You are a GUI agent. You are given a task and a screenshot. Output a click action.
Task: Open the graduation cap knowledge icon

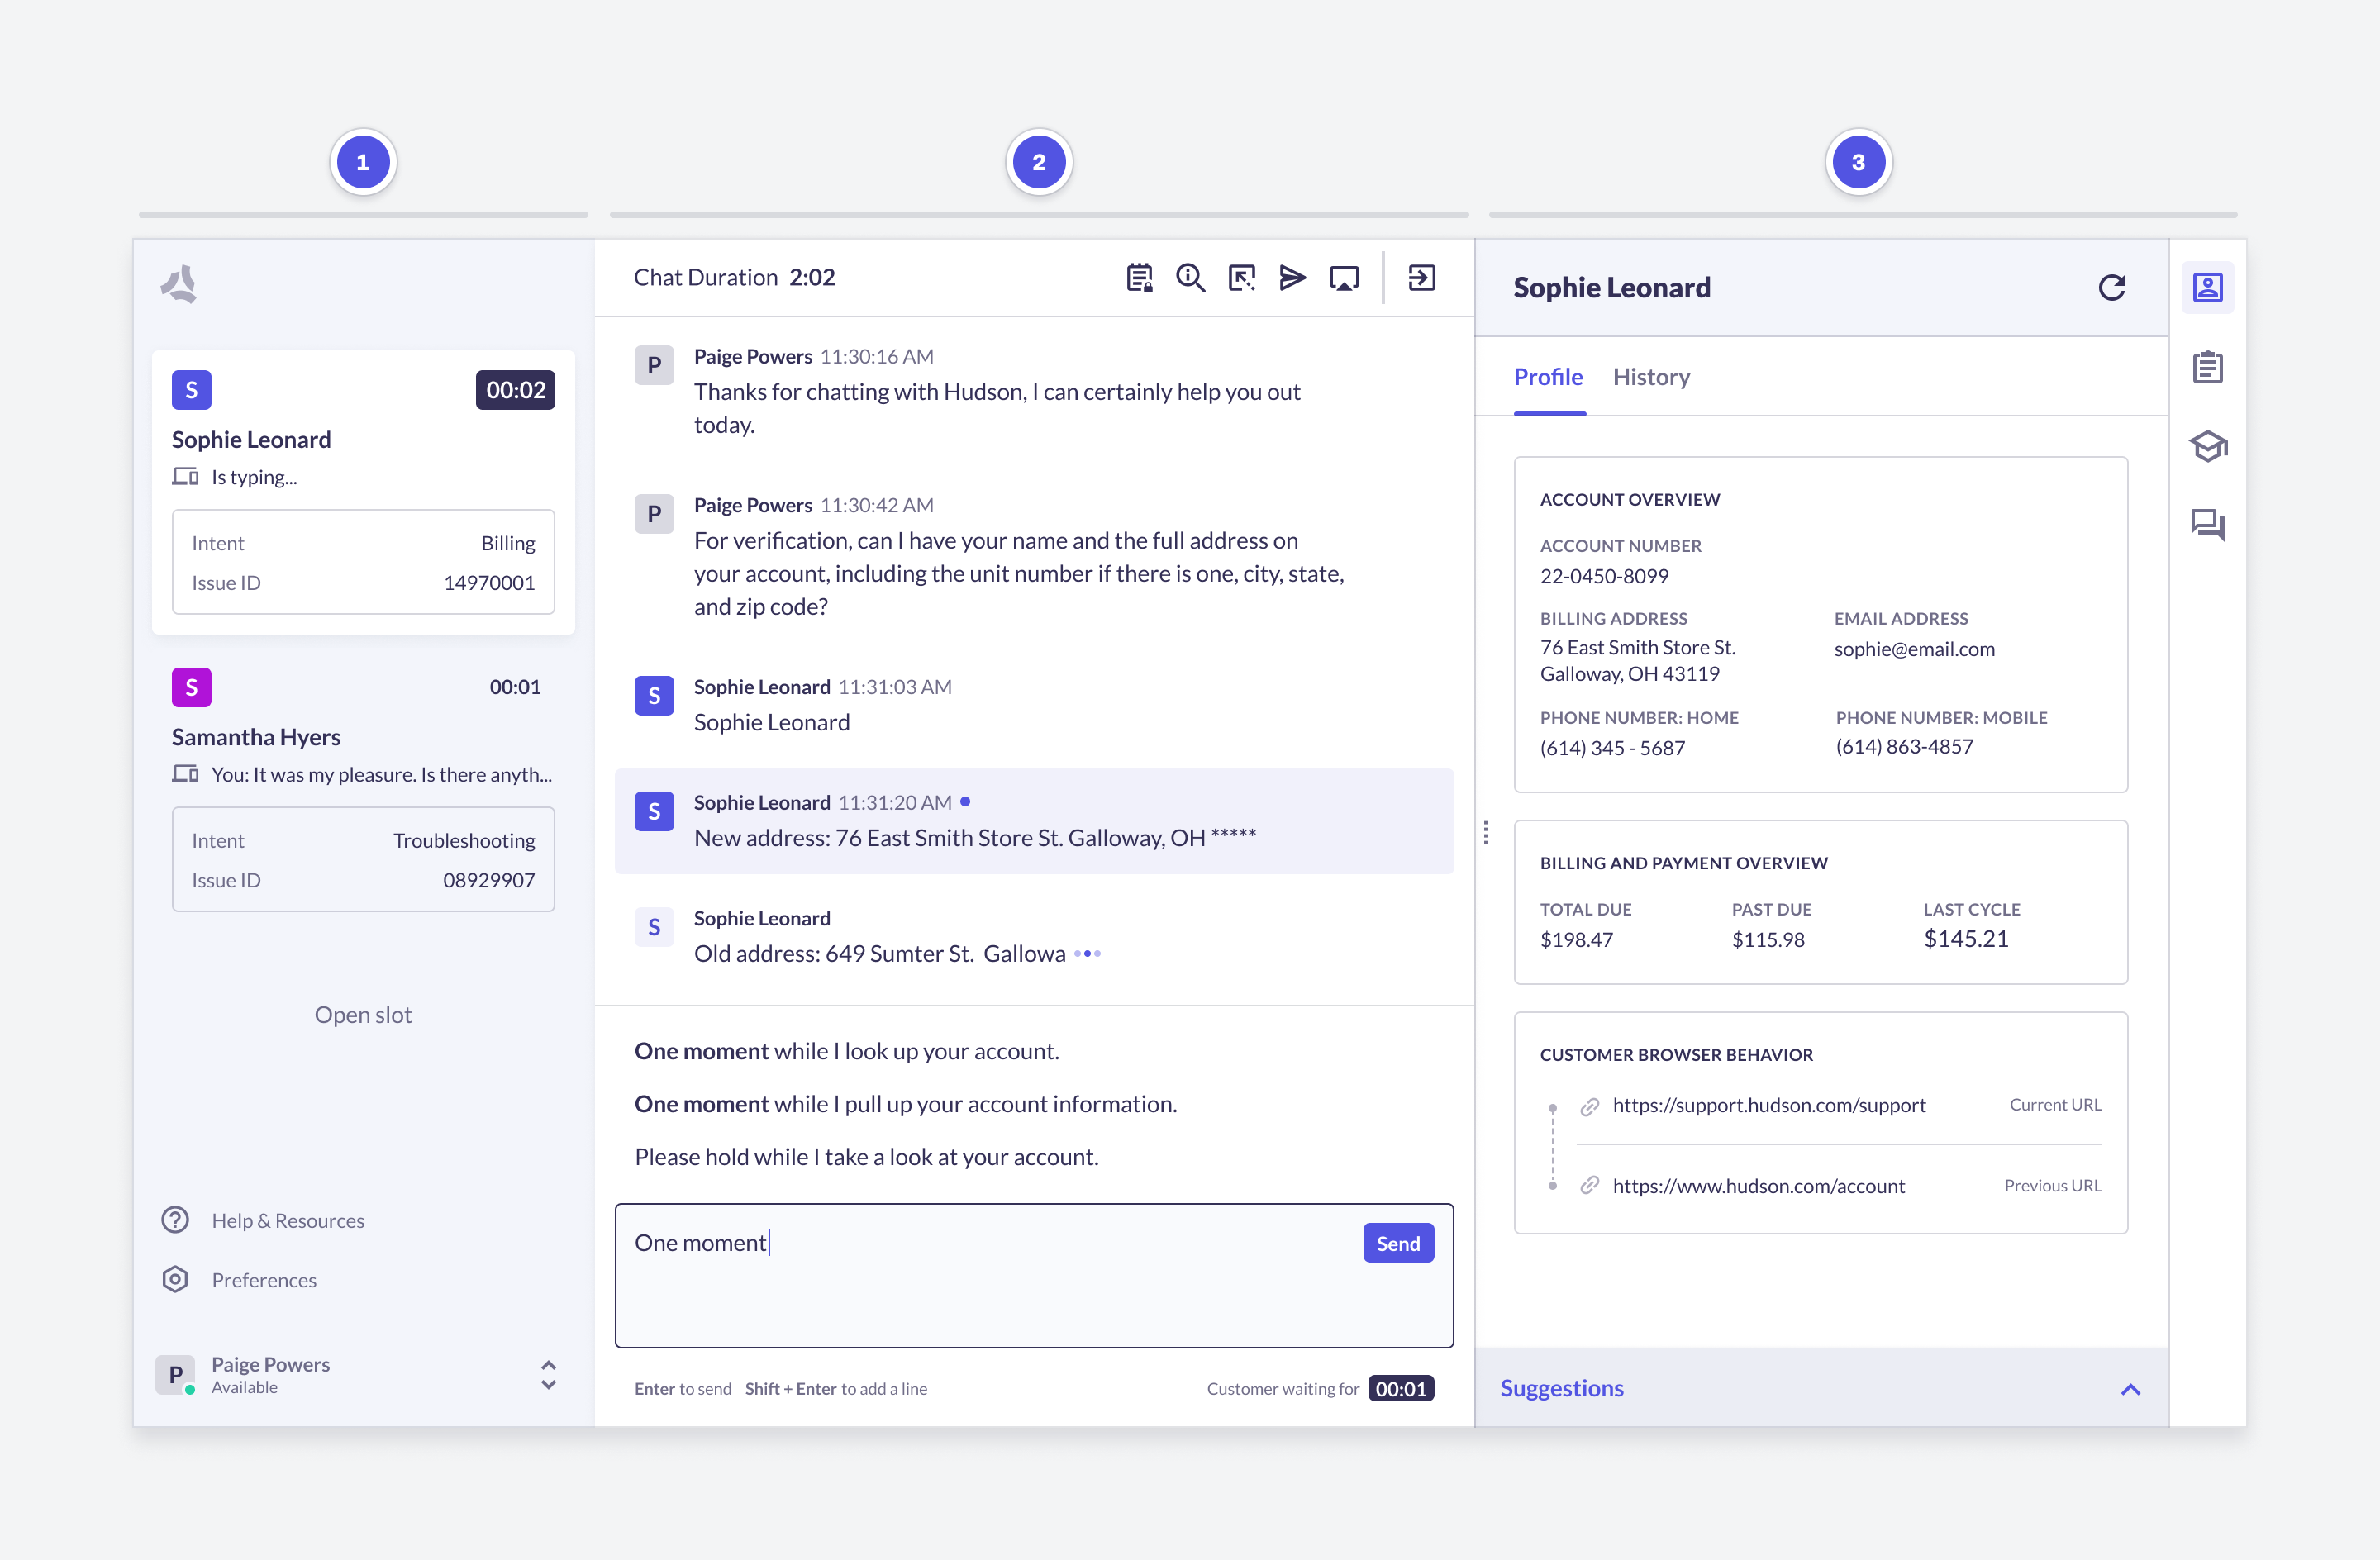pyautogui.click(x=2207, y=446)
